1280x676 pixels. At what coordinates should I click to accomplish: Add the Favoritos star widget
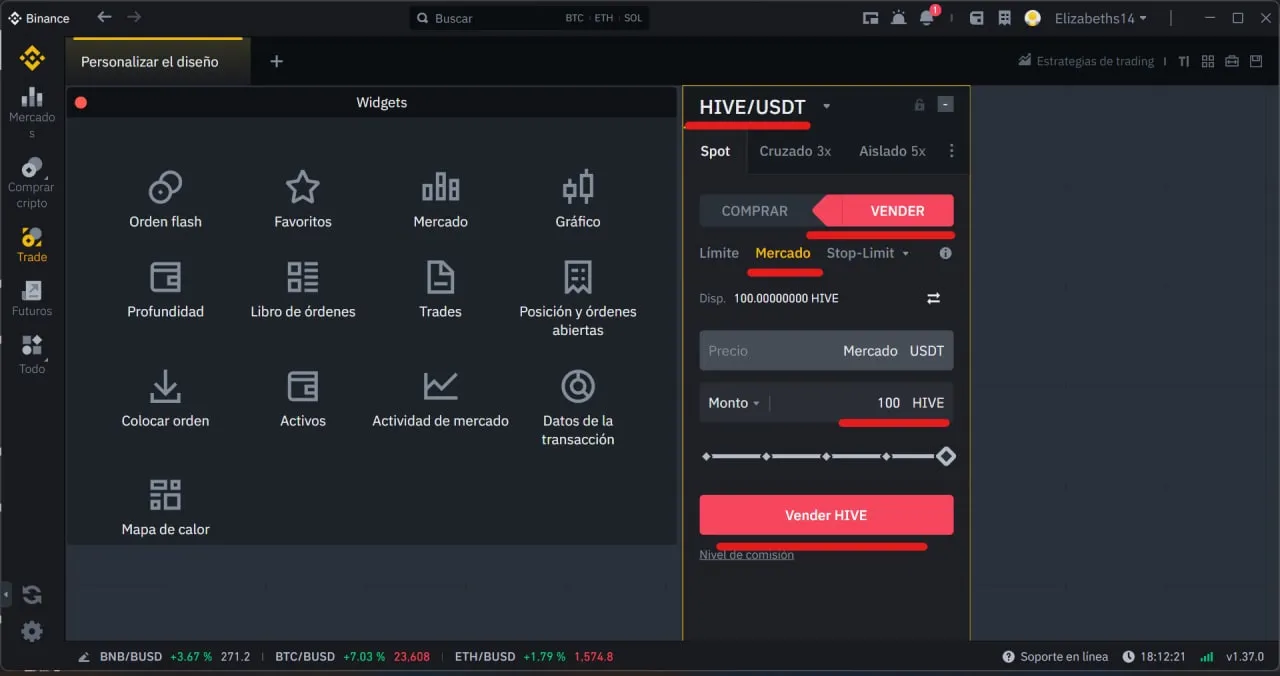(x=303, y=200)
